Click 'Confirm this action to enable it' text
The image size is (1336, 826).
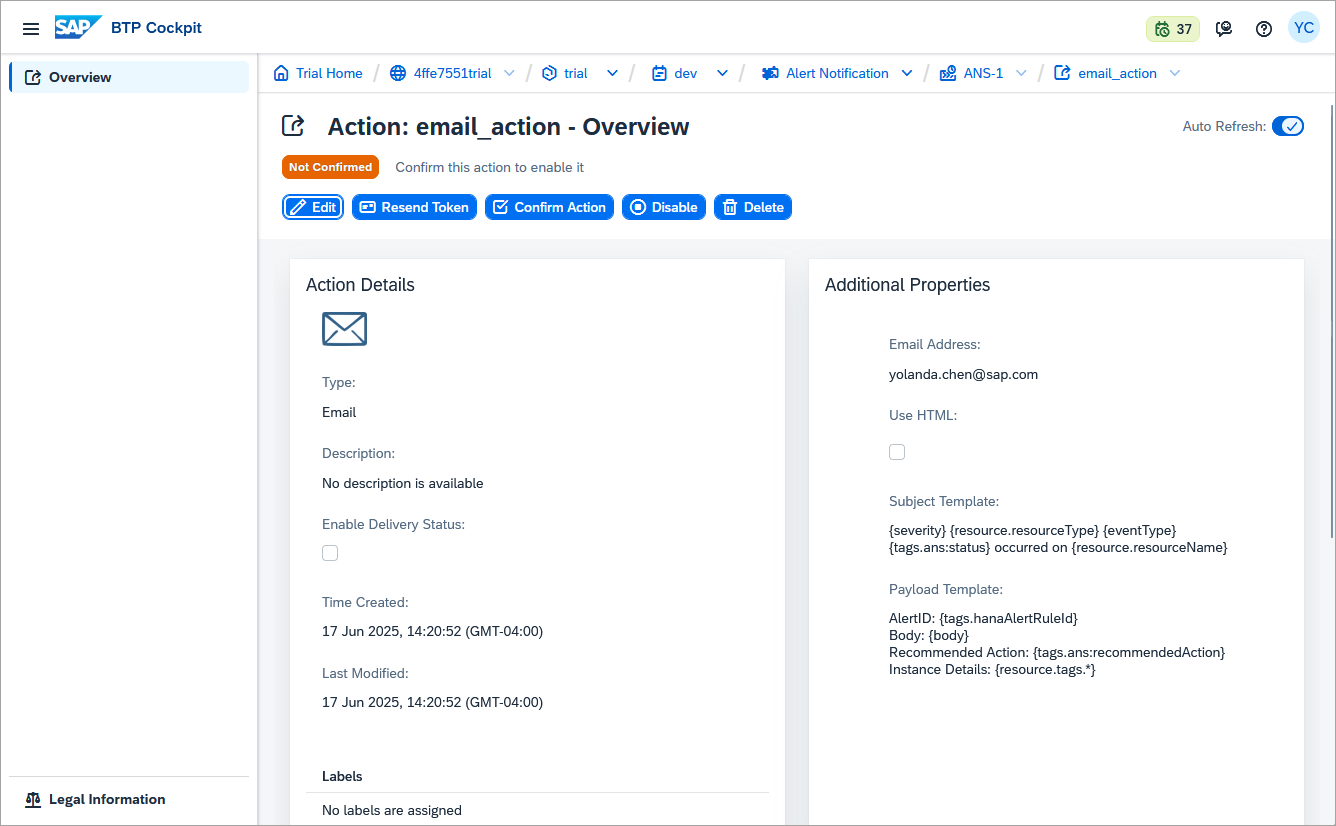coord(490,167)
